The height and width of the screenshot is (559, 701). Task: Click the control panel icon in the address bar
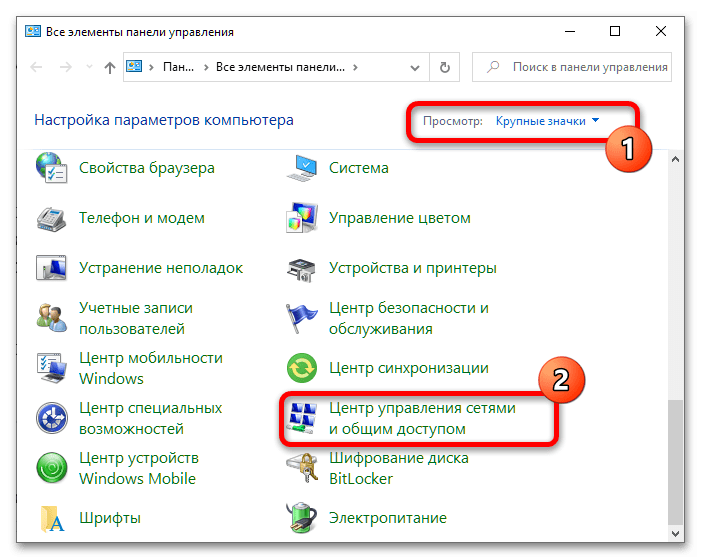pyautogui.click(x=134, y=67)
